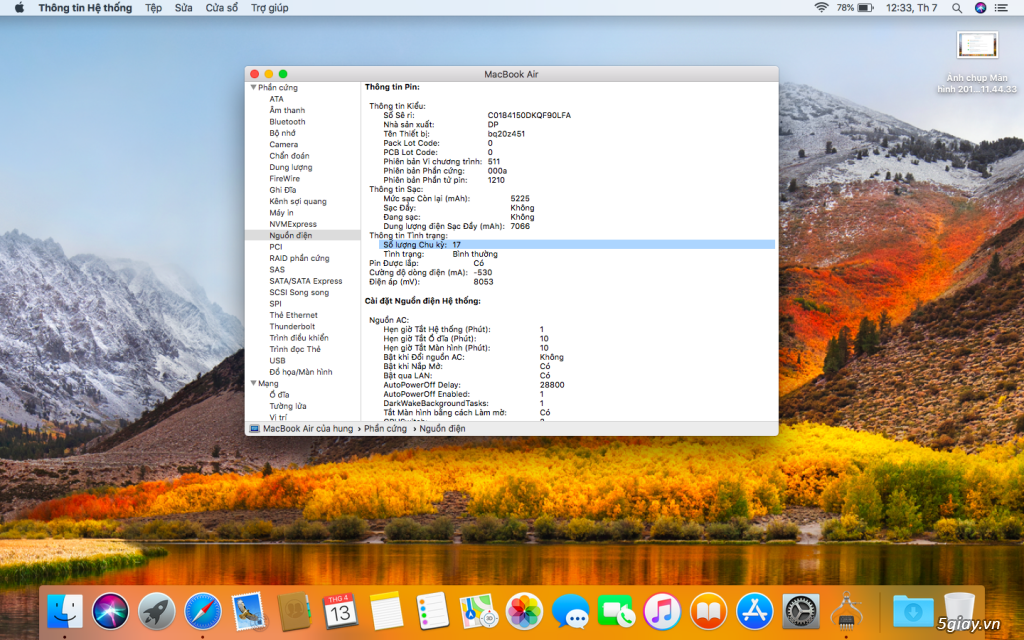Select the Ảnh chụp Màn hình desktop file
Image resolution: width=1024 pixels, height=640 pixels.
point(977,63)
